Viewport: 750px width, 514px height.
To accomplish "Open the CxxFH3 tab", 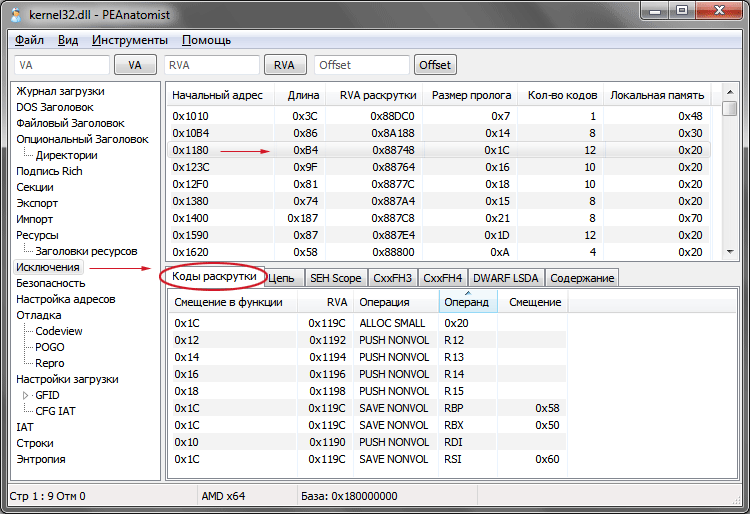I will coord(393,277).
